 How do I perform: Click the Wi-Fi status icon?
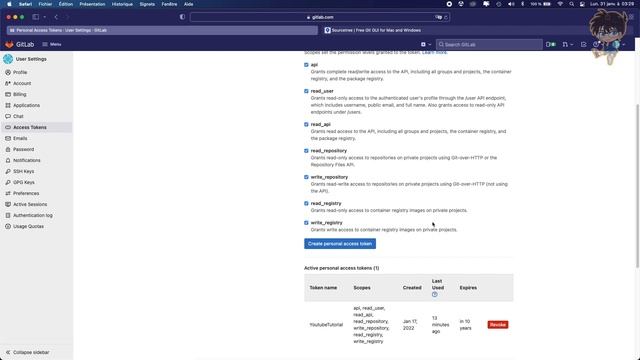click(x=560, y=4)
